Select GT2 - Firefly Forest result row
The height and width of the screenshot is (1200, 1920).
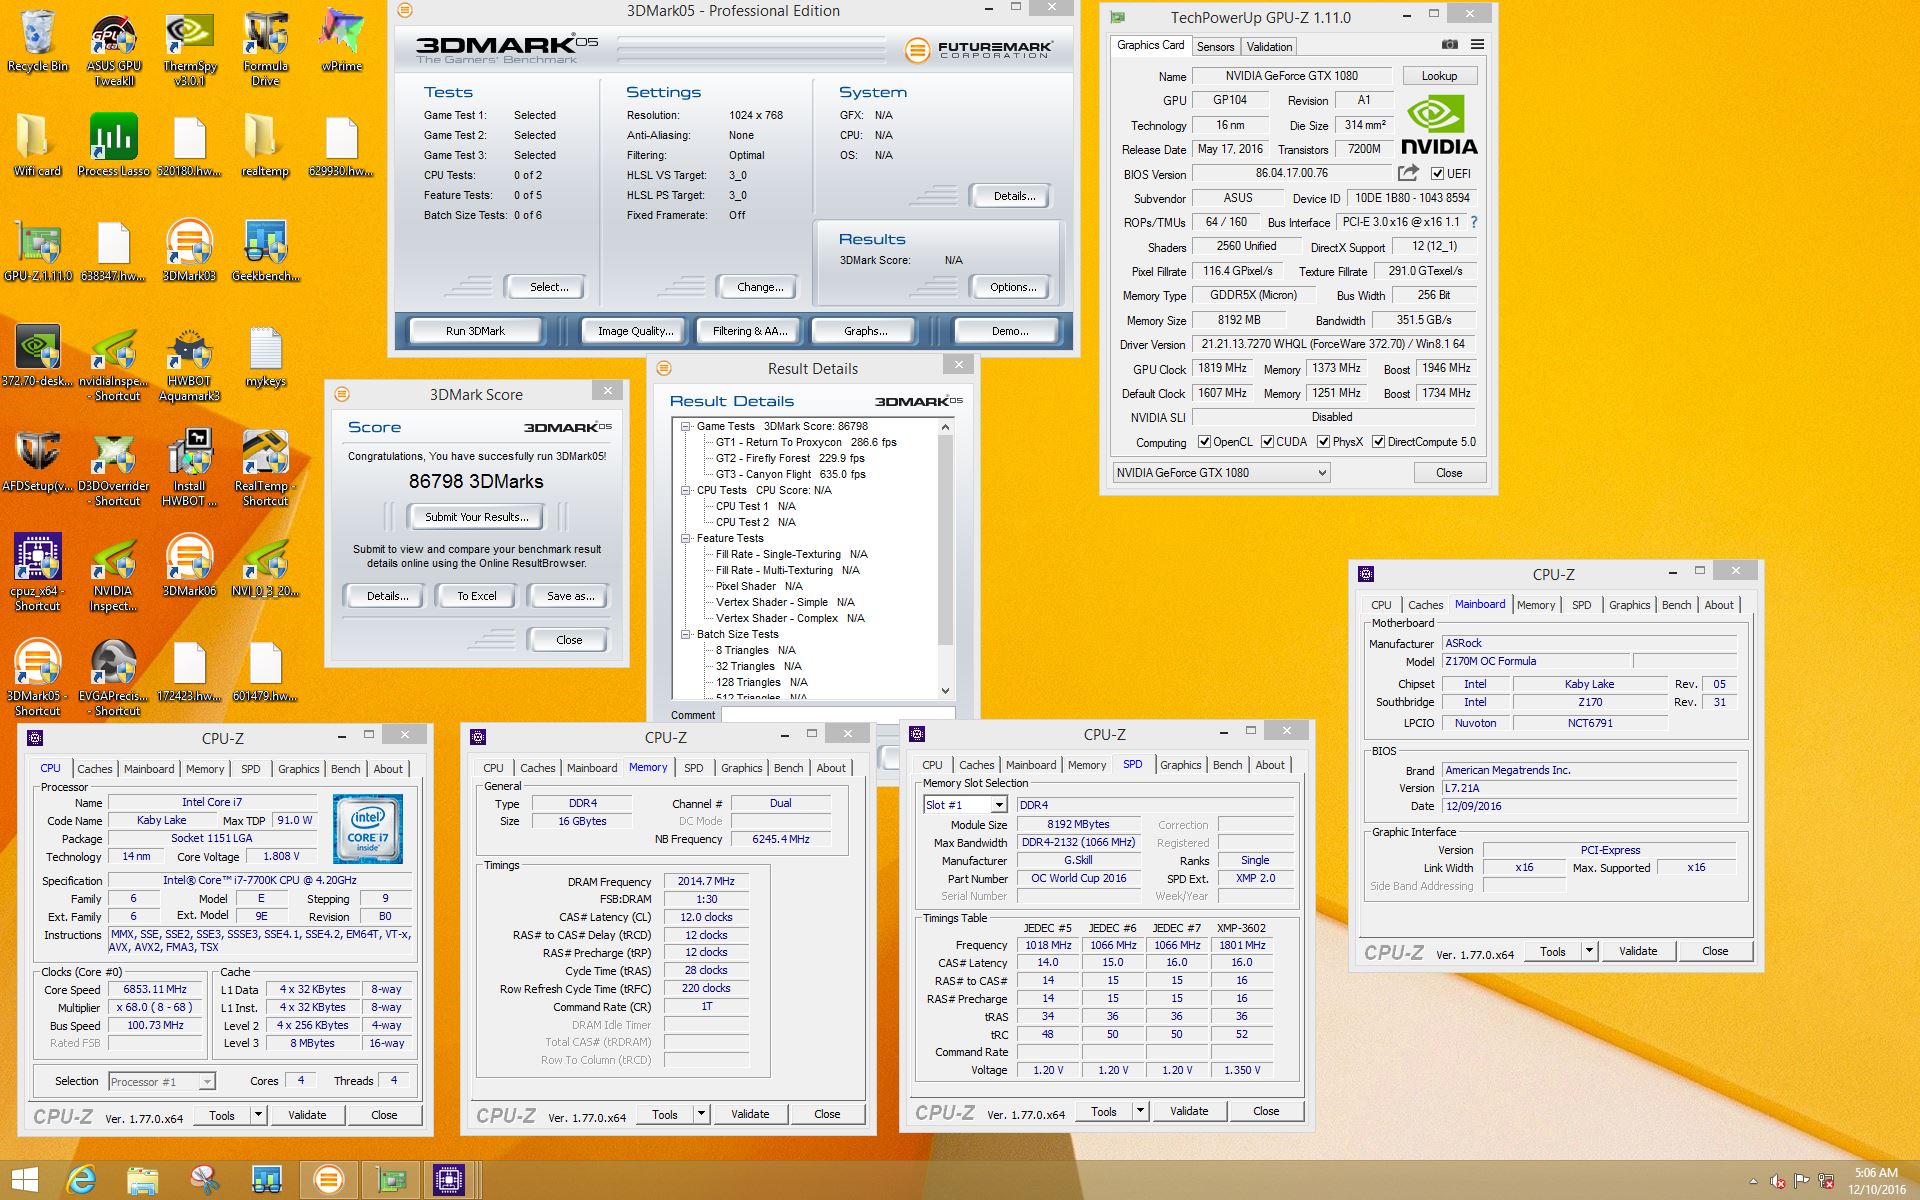coord(789,459)
